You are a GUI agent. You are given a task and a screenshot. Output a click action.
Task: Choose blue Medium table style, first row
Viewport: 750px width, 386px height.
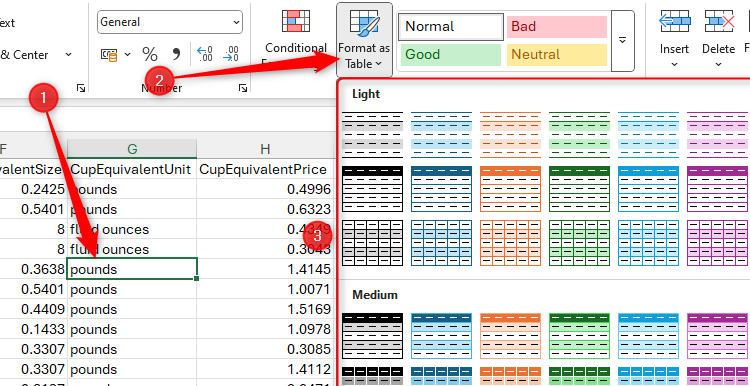441,336
